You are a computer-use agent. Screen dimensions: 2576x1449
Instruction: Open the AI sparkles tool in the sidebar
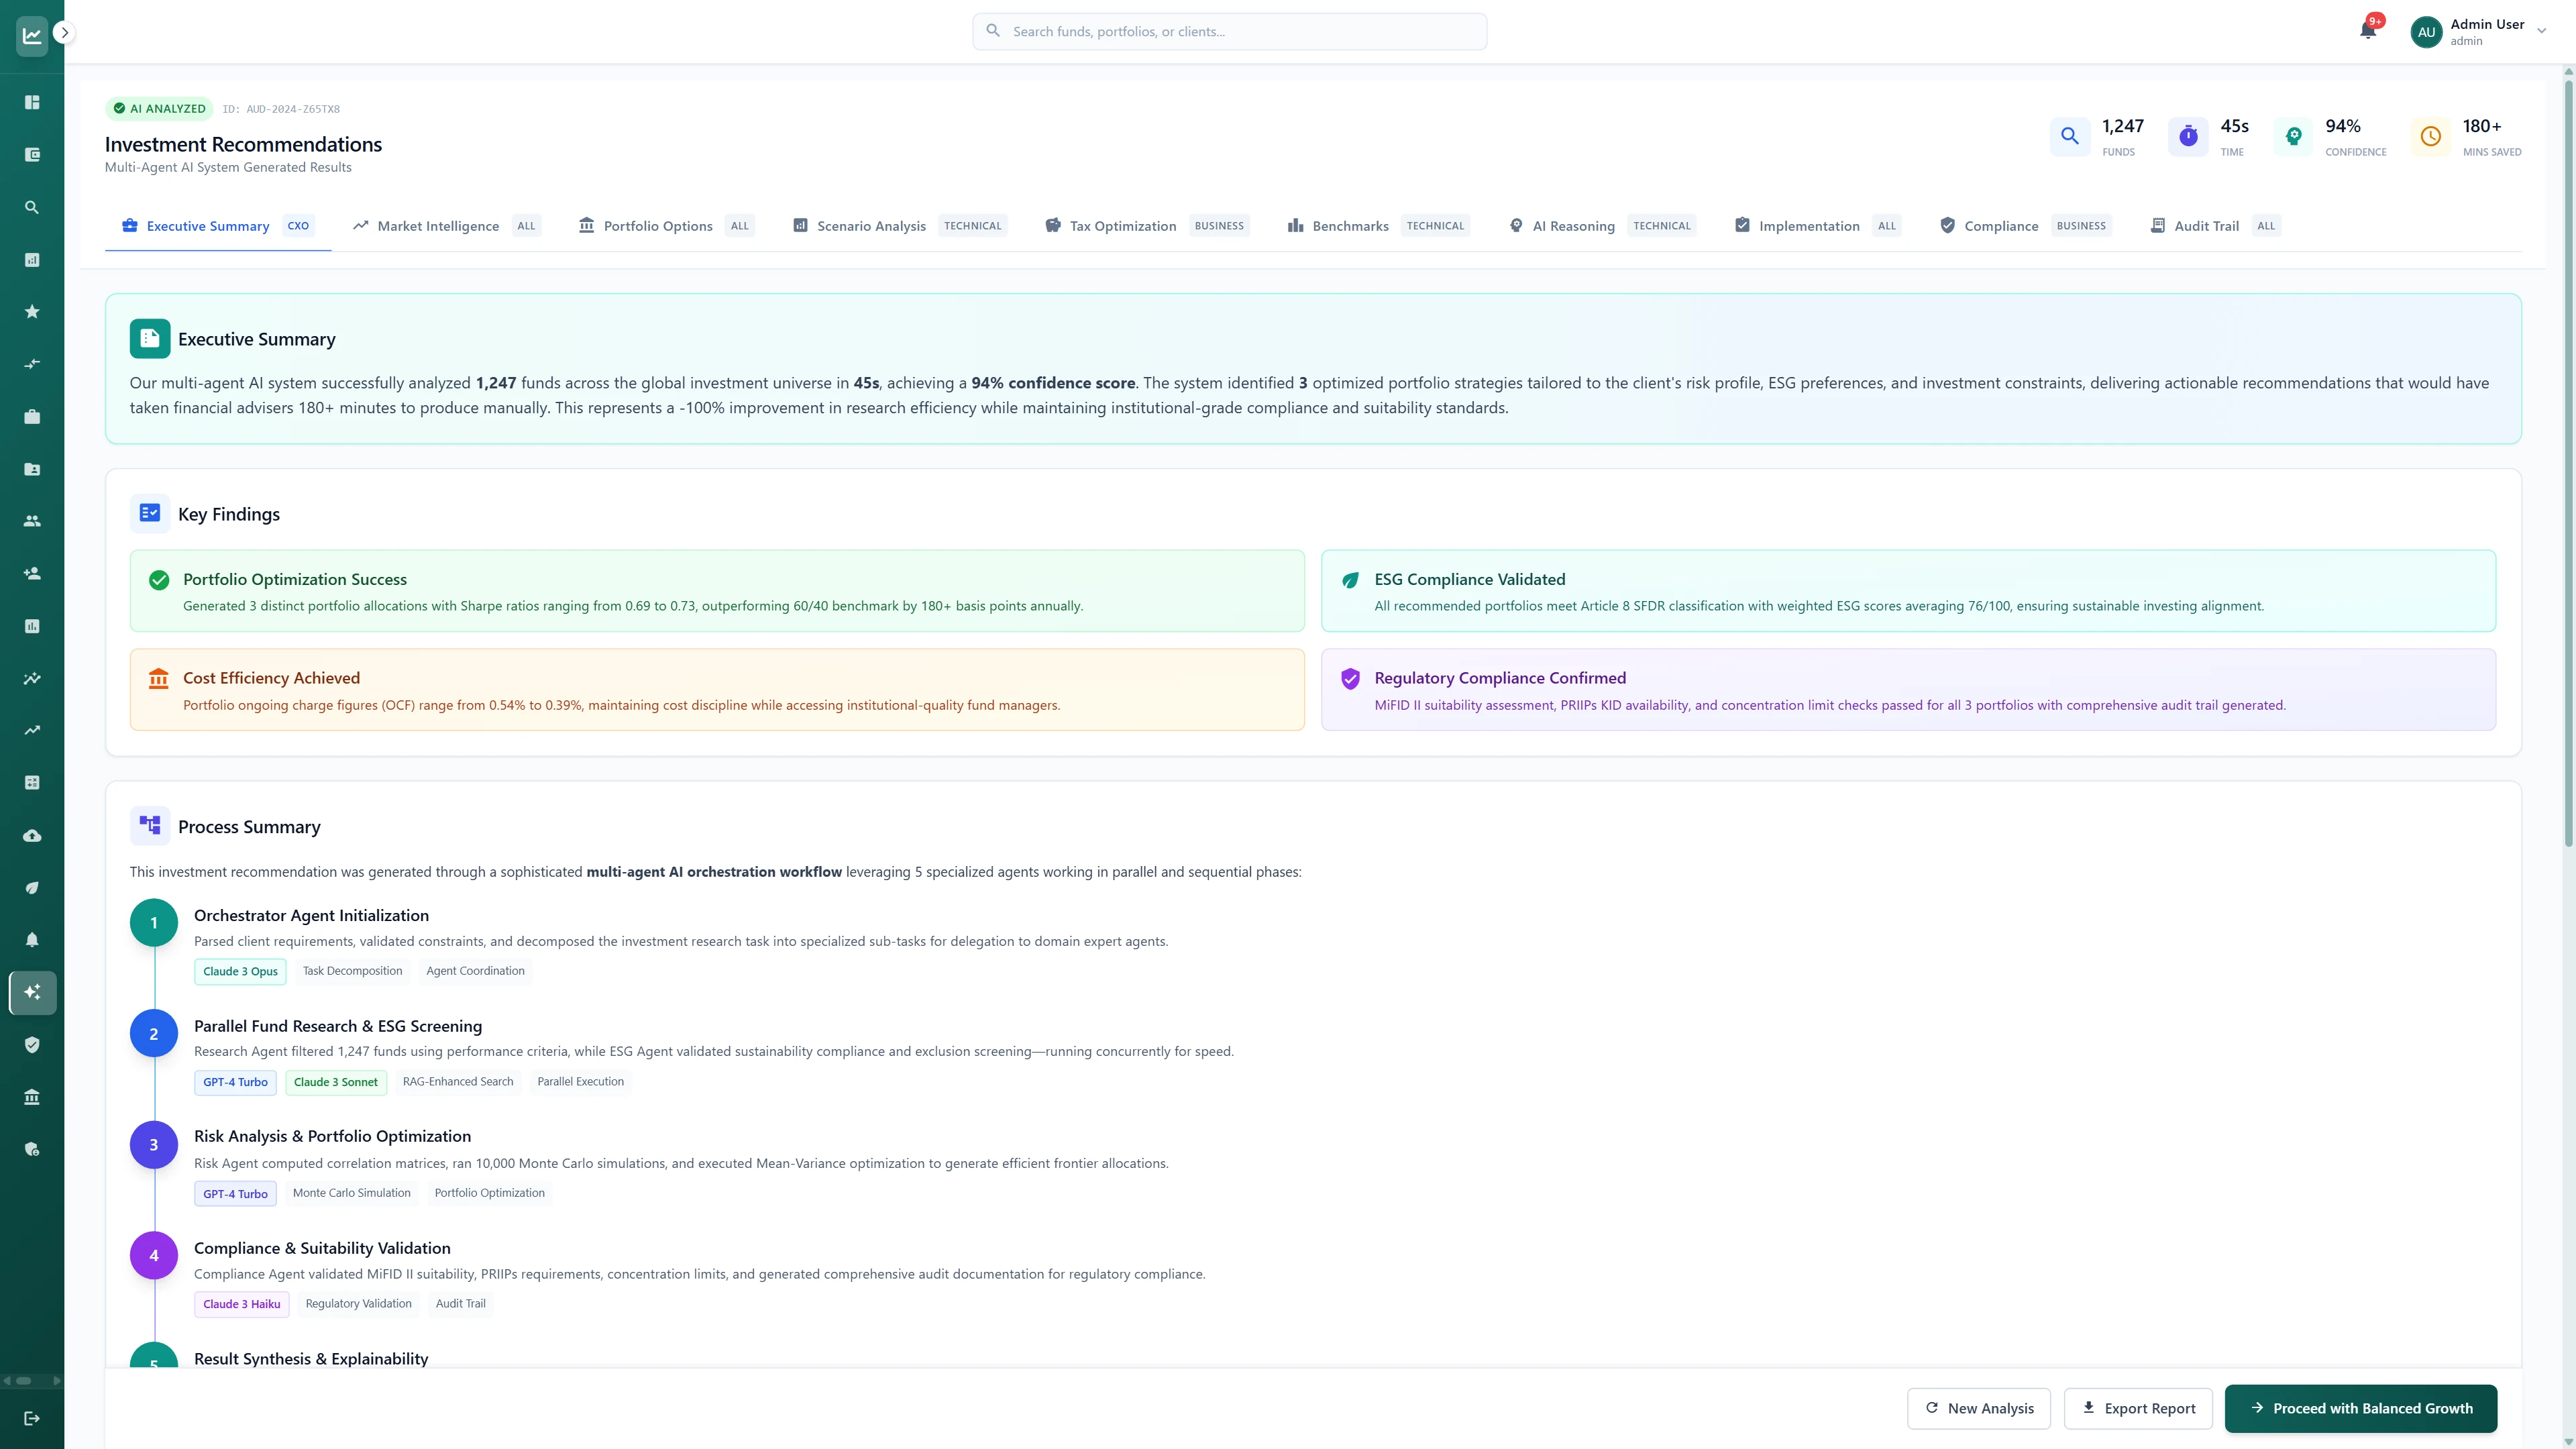tap(32, 992)
